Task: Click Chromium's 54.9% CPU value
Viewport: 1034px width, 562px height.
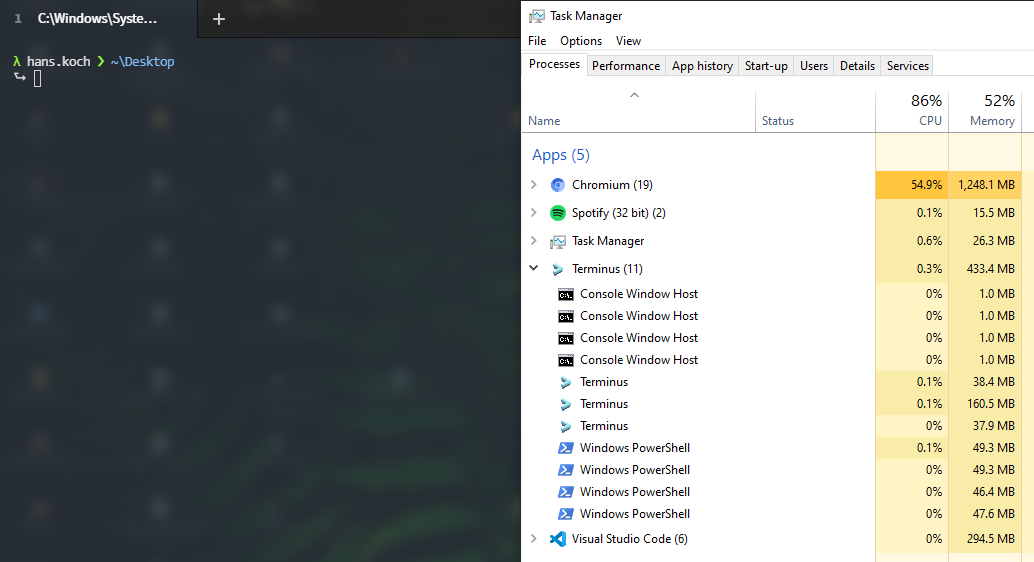Action: pos(927,185)
